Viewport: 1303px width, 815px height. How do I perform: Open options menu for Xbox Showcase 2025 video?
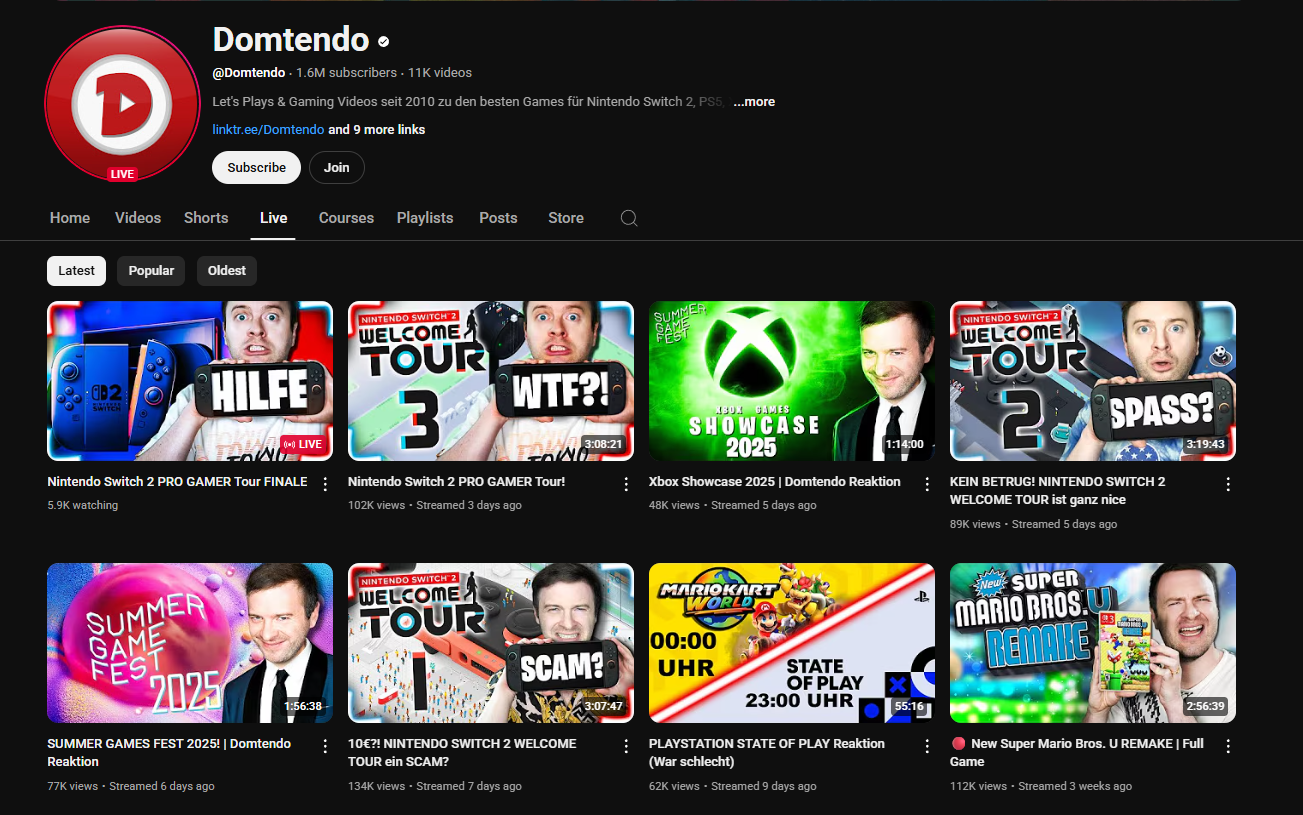[927, 484]
